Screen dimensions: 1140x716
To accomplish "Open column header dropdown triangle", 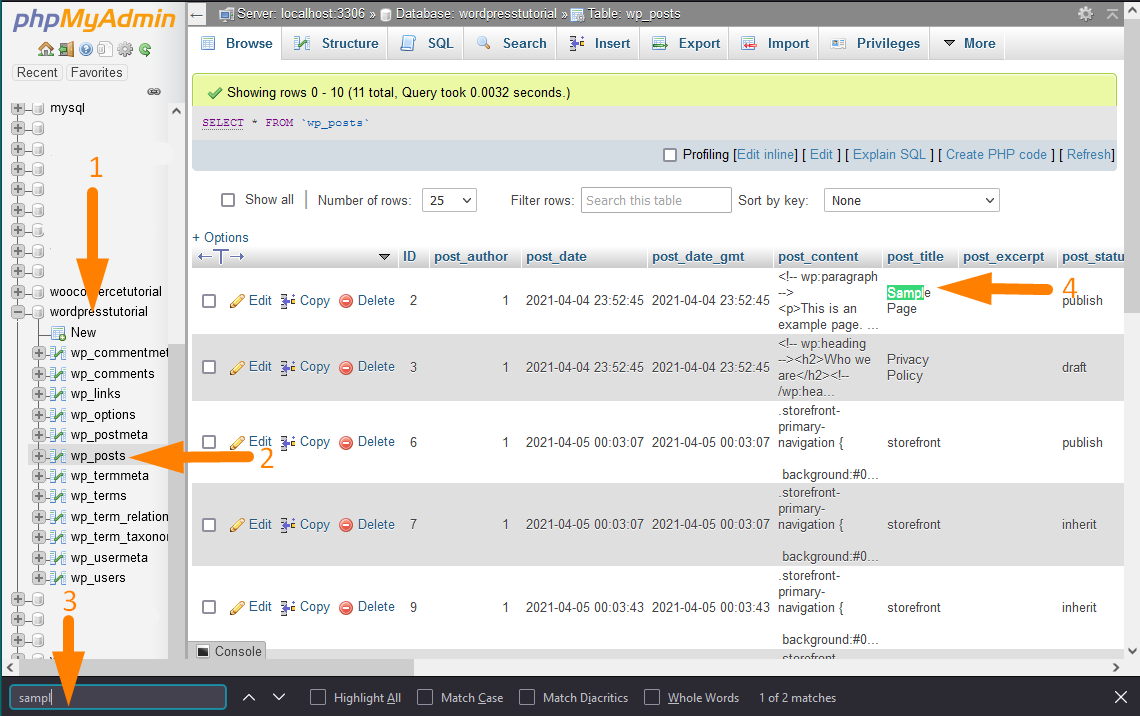I will (x=385, y=257).
